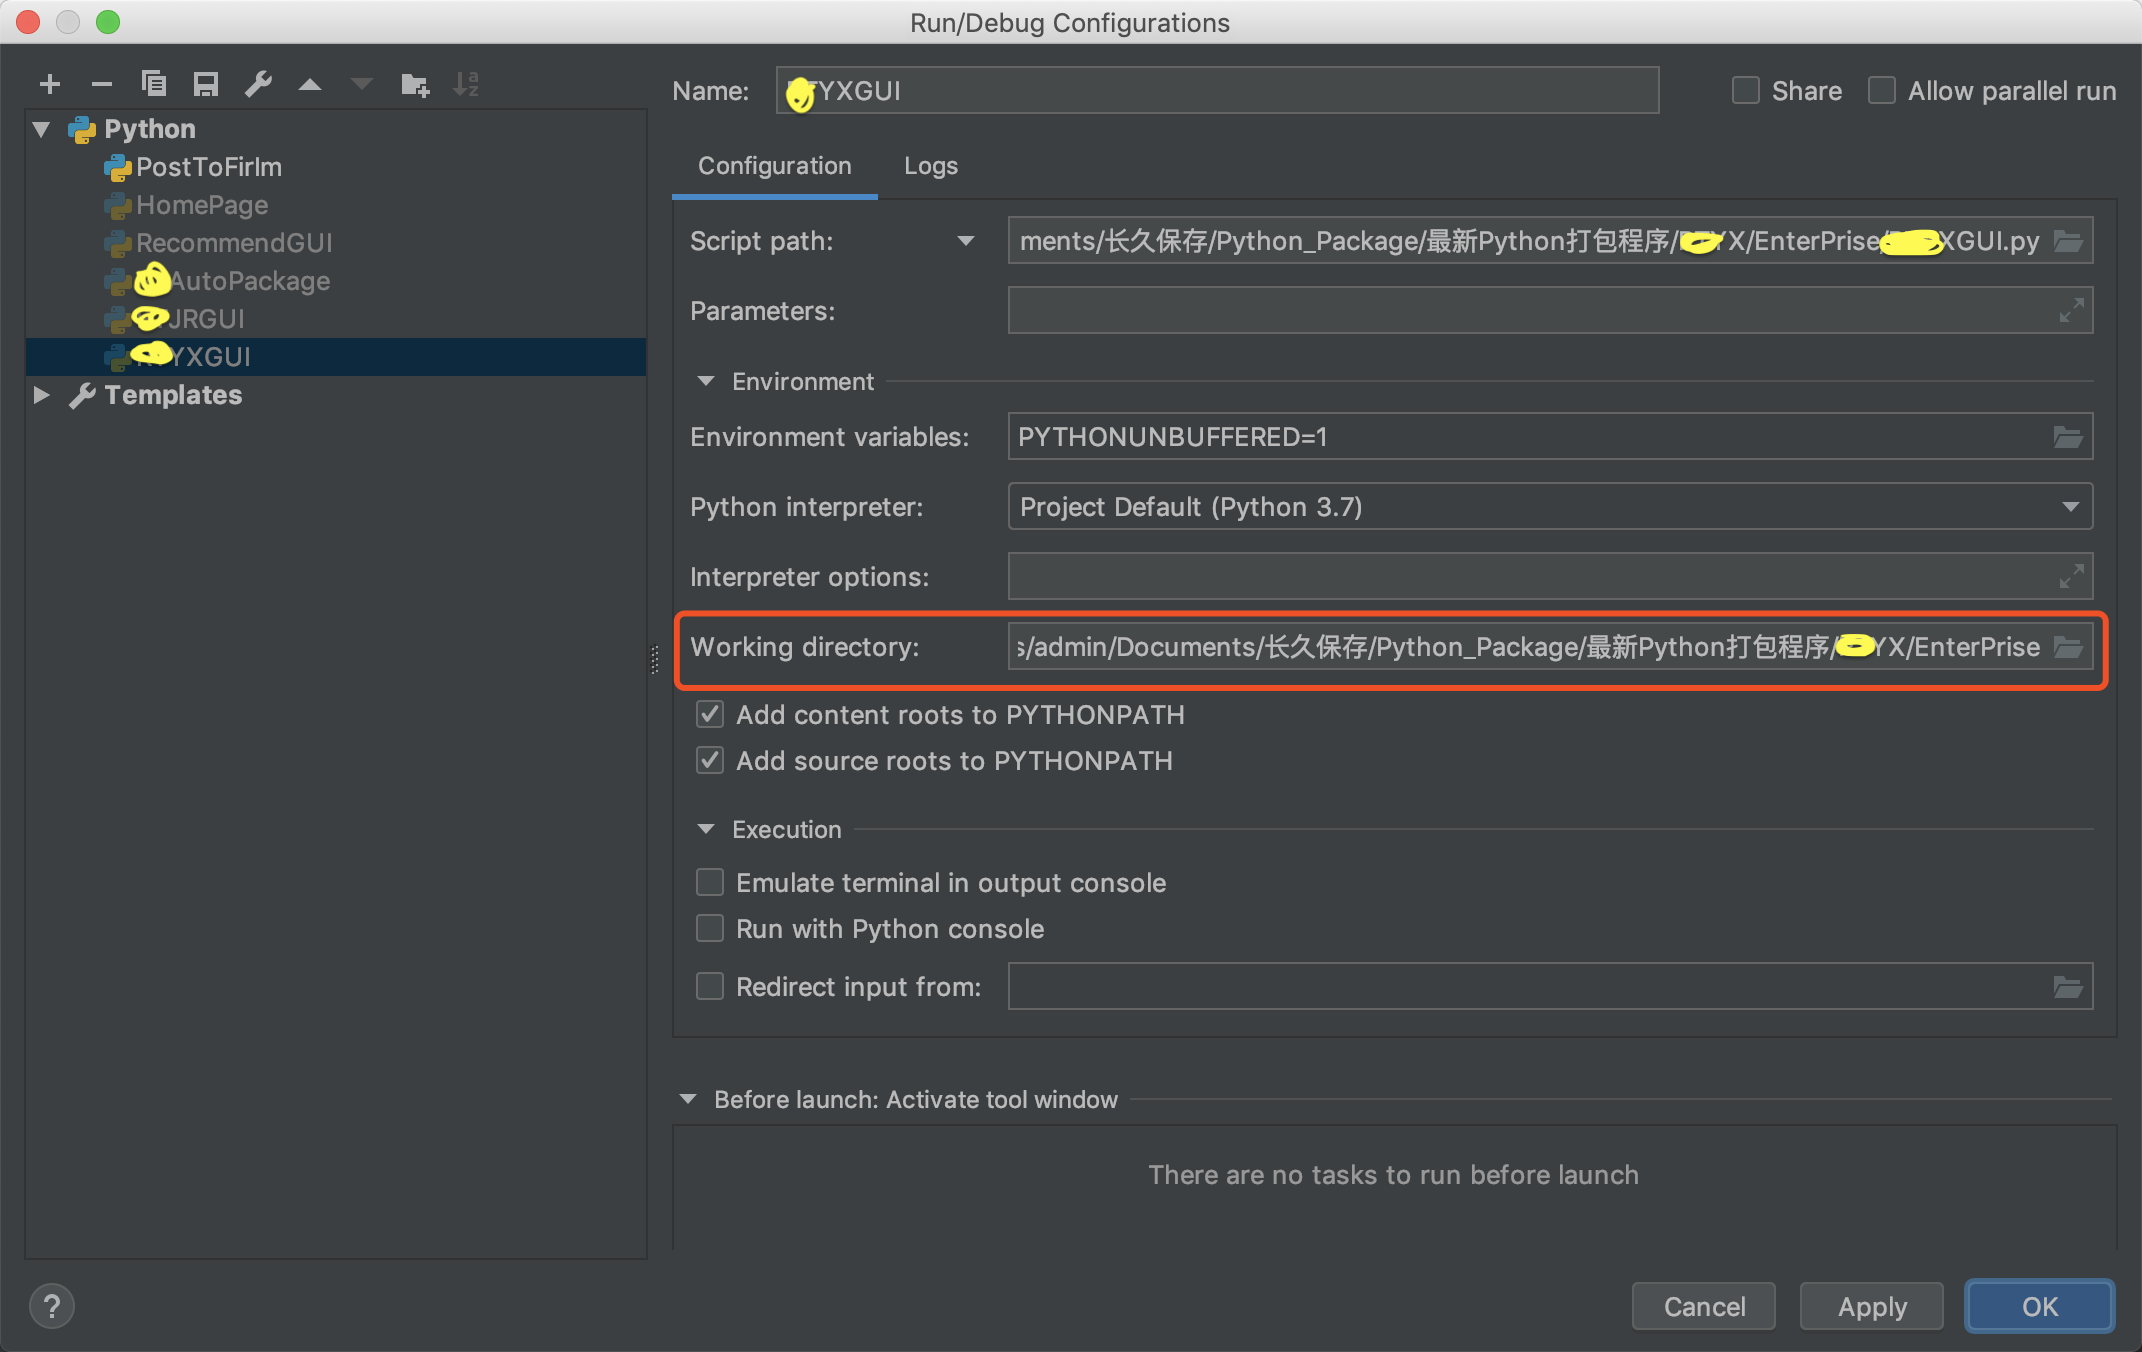The width and height of the screenshot is (2142, 1352).
Task: Click the Save Configuration floppy icon
Action: click(206, 84)
